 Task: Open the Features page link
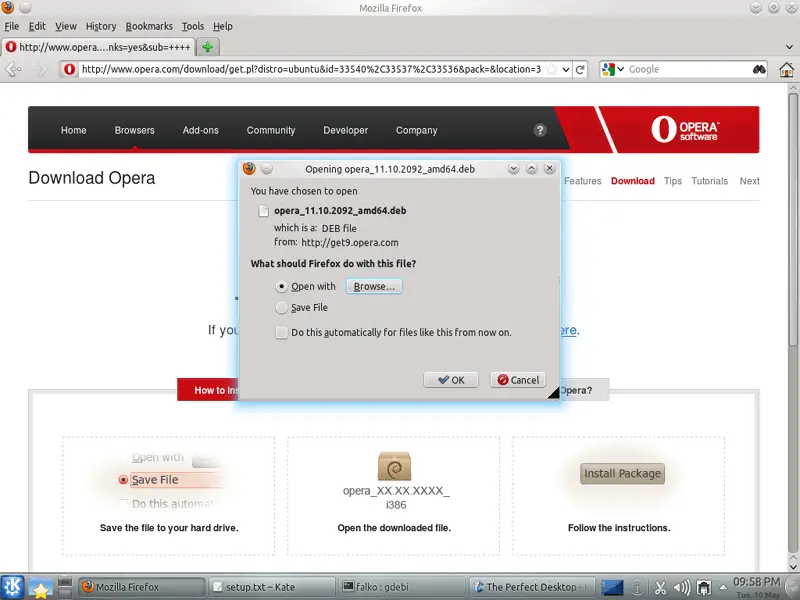582,181
